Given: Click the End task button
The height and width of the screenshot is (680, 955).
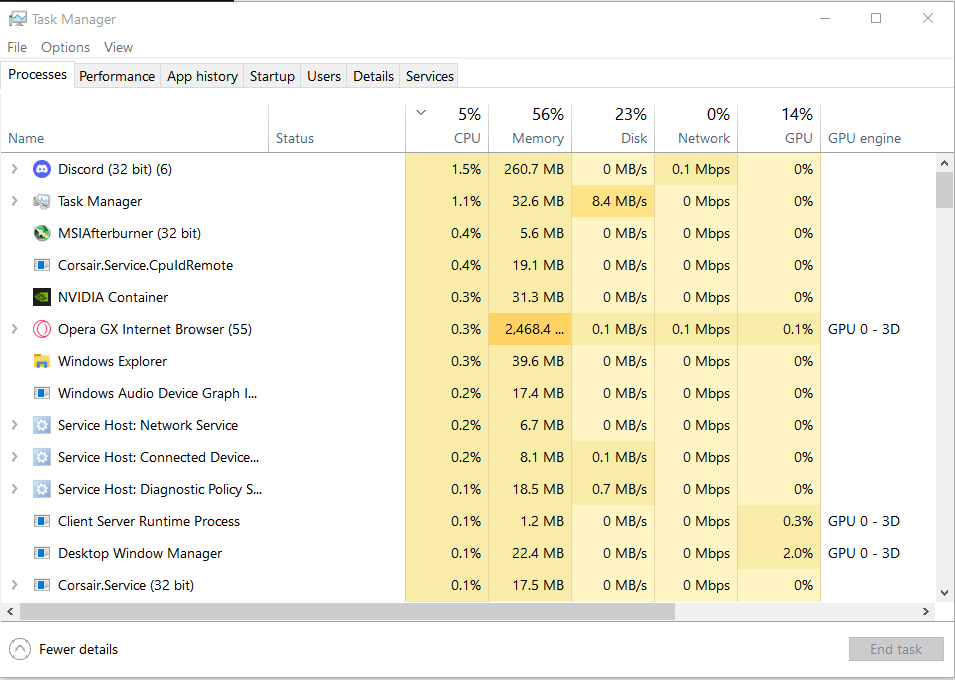Looking at the screenshot, I should click(x=896, y=650).
